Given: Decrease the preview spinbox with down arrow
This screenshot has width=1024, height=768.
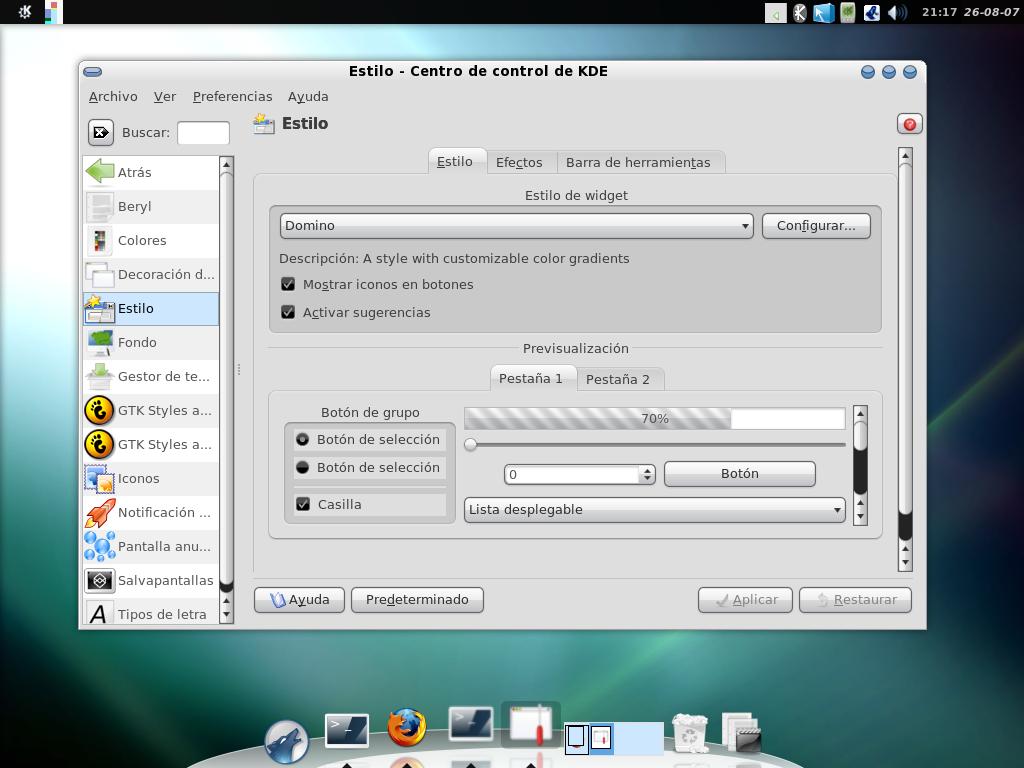Looking at the screenshot, I should (x=647, y=479).
